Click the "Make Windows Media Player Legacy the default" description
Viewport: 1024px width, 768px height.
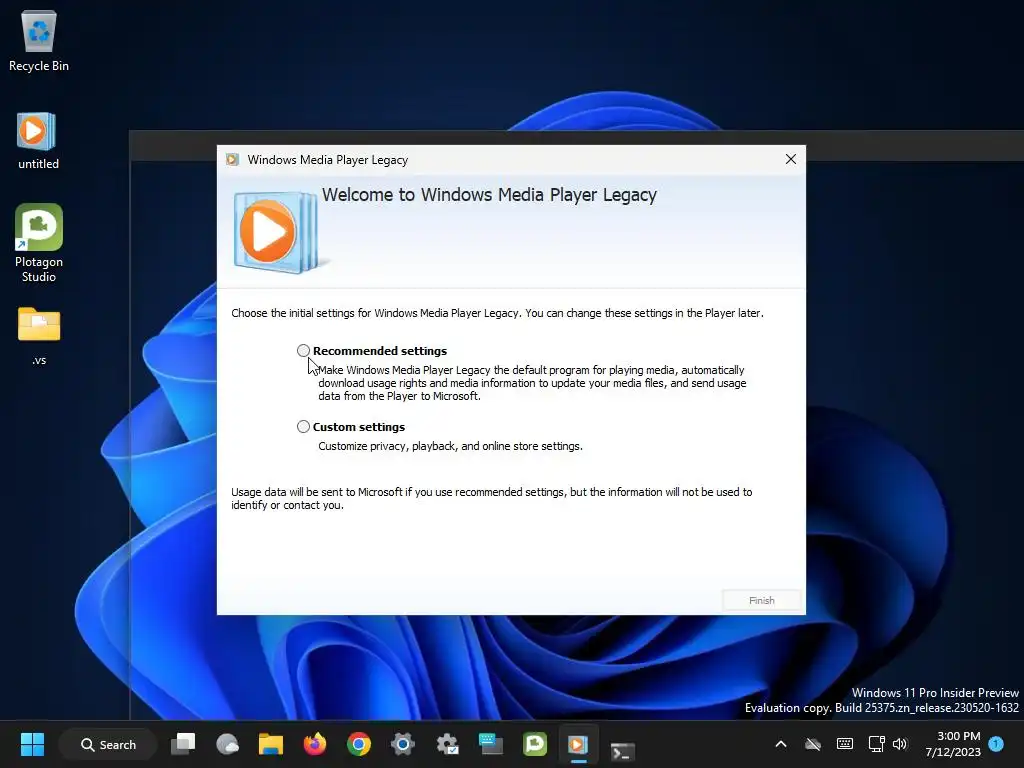(532, 383)
